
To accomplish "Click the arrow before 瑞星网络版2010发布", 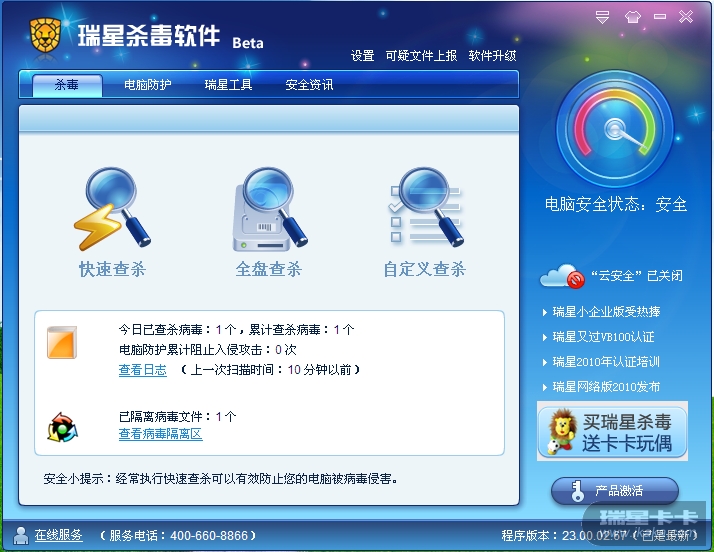I will point(545,388).
